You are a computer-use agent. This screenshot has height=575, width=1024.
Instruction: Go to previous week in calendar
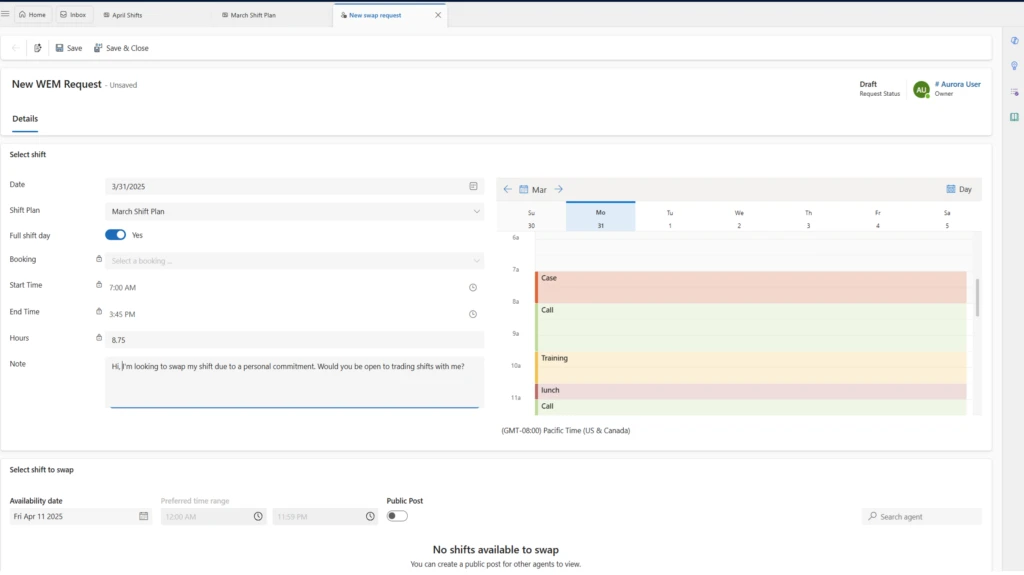pos(507,189)
